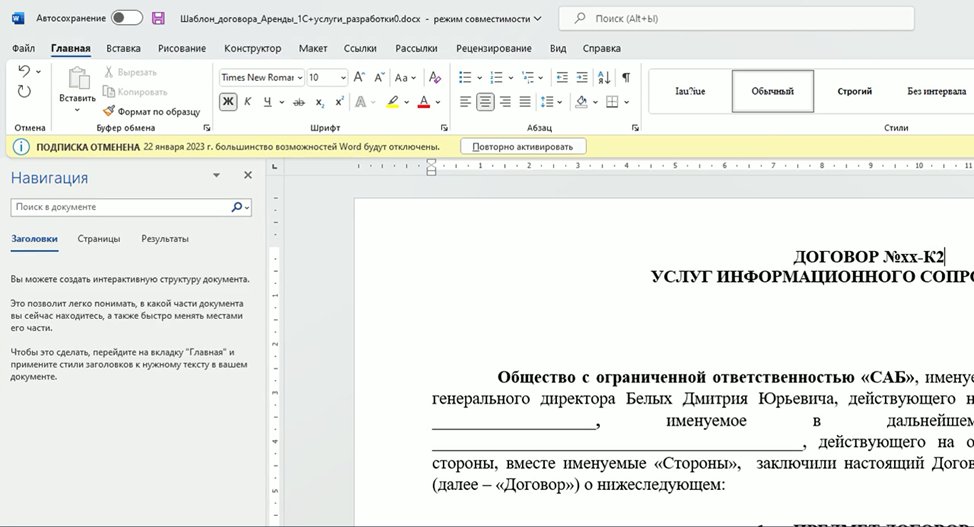Toggle Autosave (Автосохранение) switch
Screen dimensions: 974x527
point(127,18)
